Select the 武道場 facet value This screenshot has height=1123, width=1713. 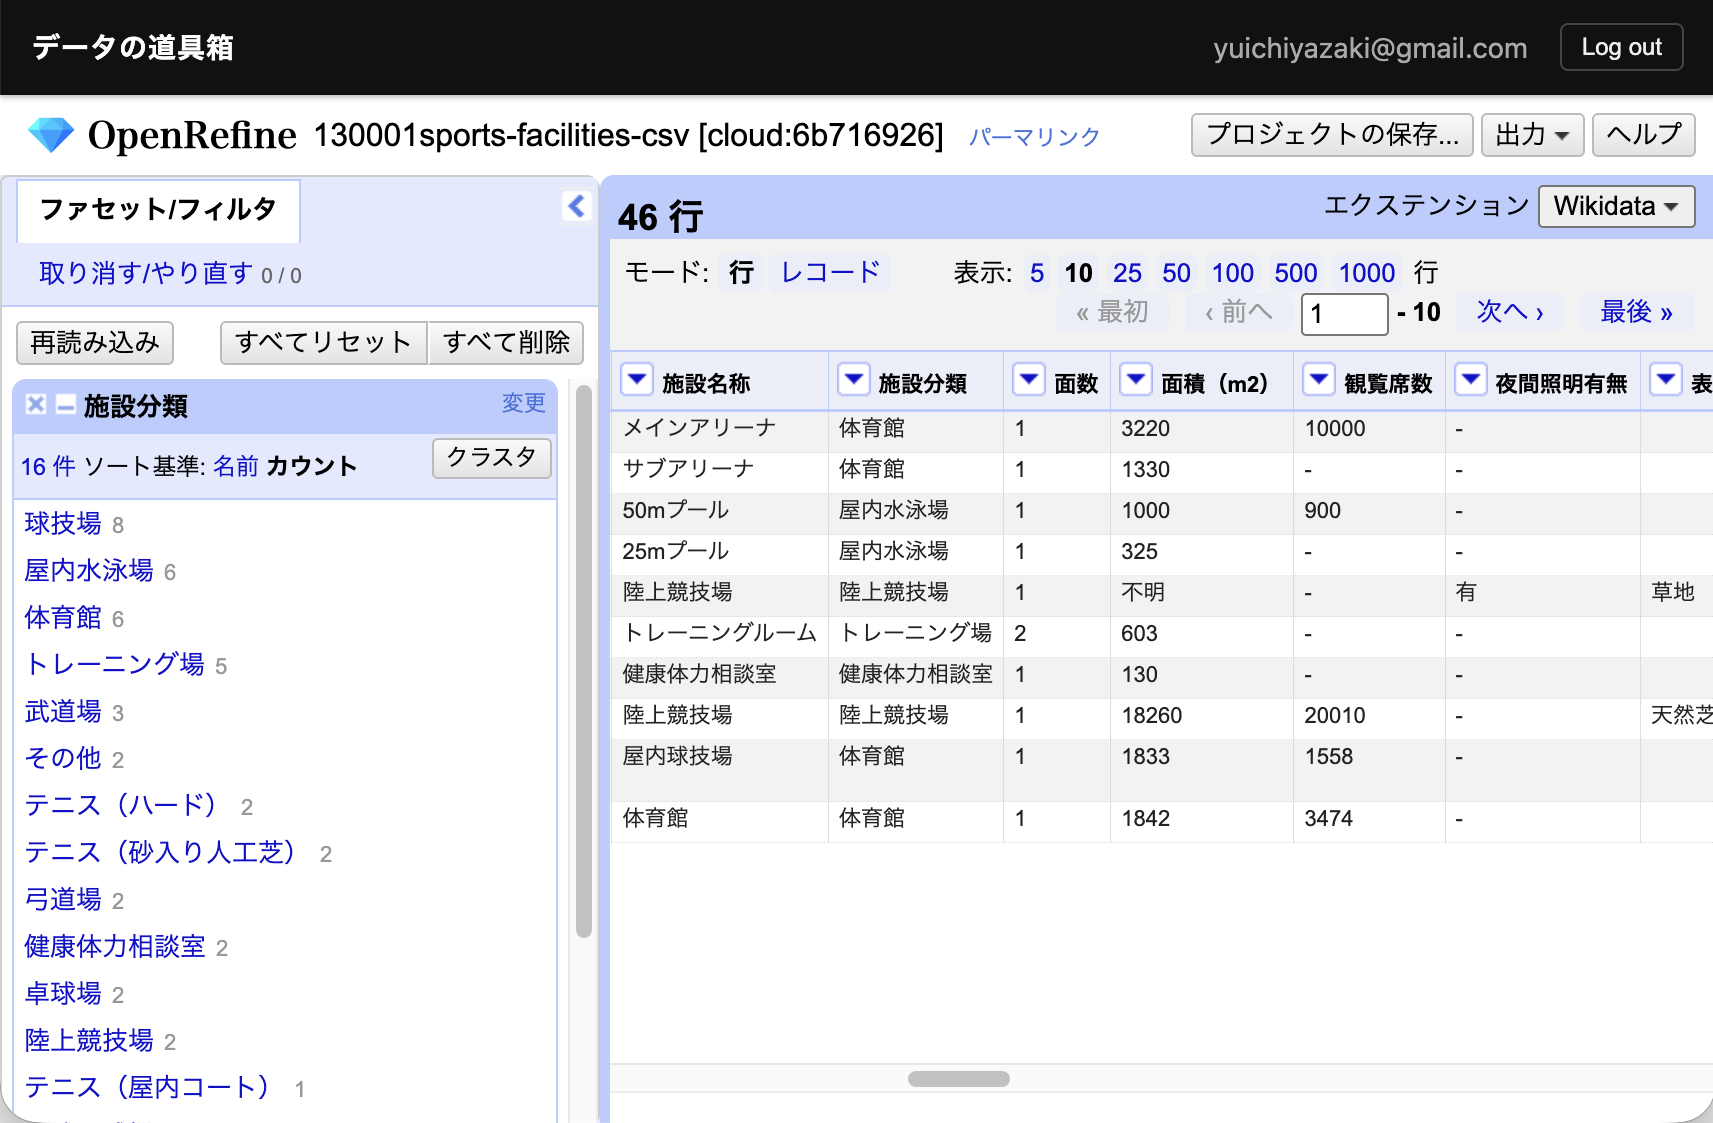click(x=63, y=711)
